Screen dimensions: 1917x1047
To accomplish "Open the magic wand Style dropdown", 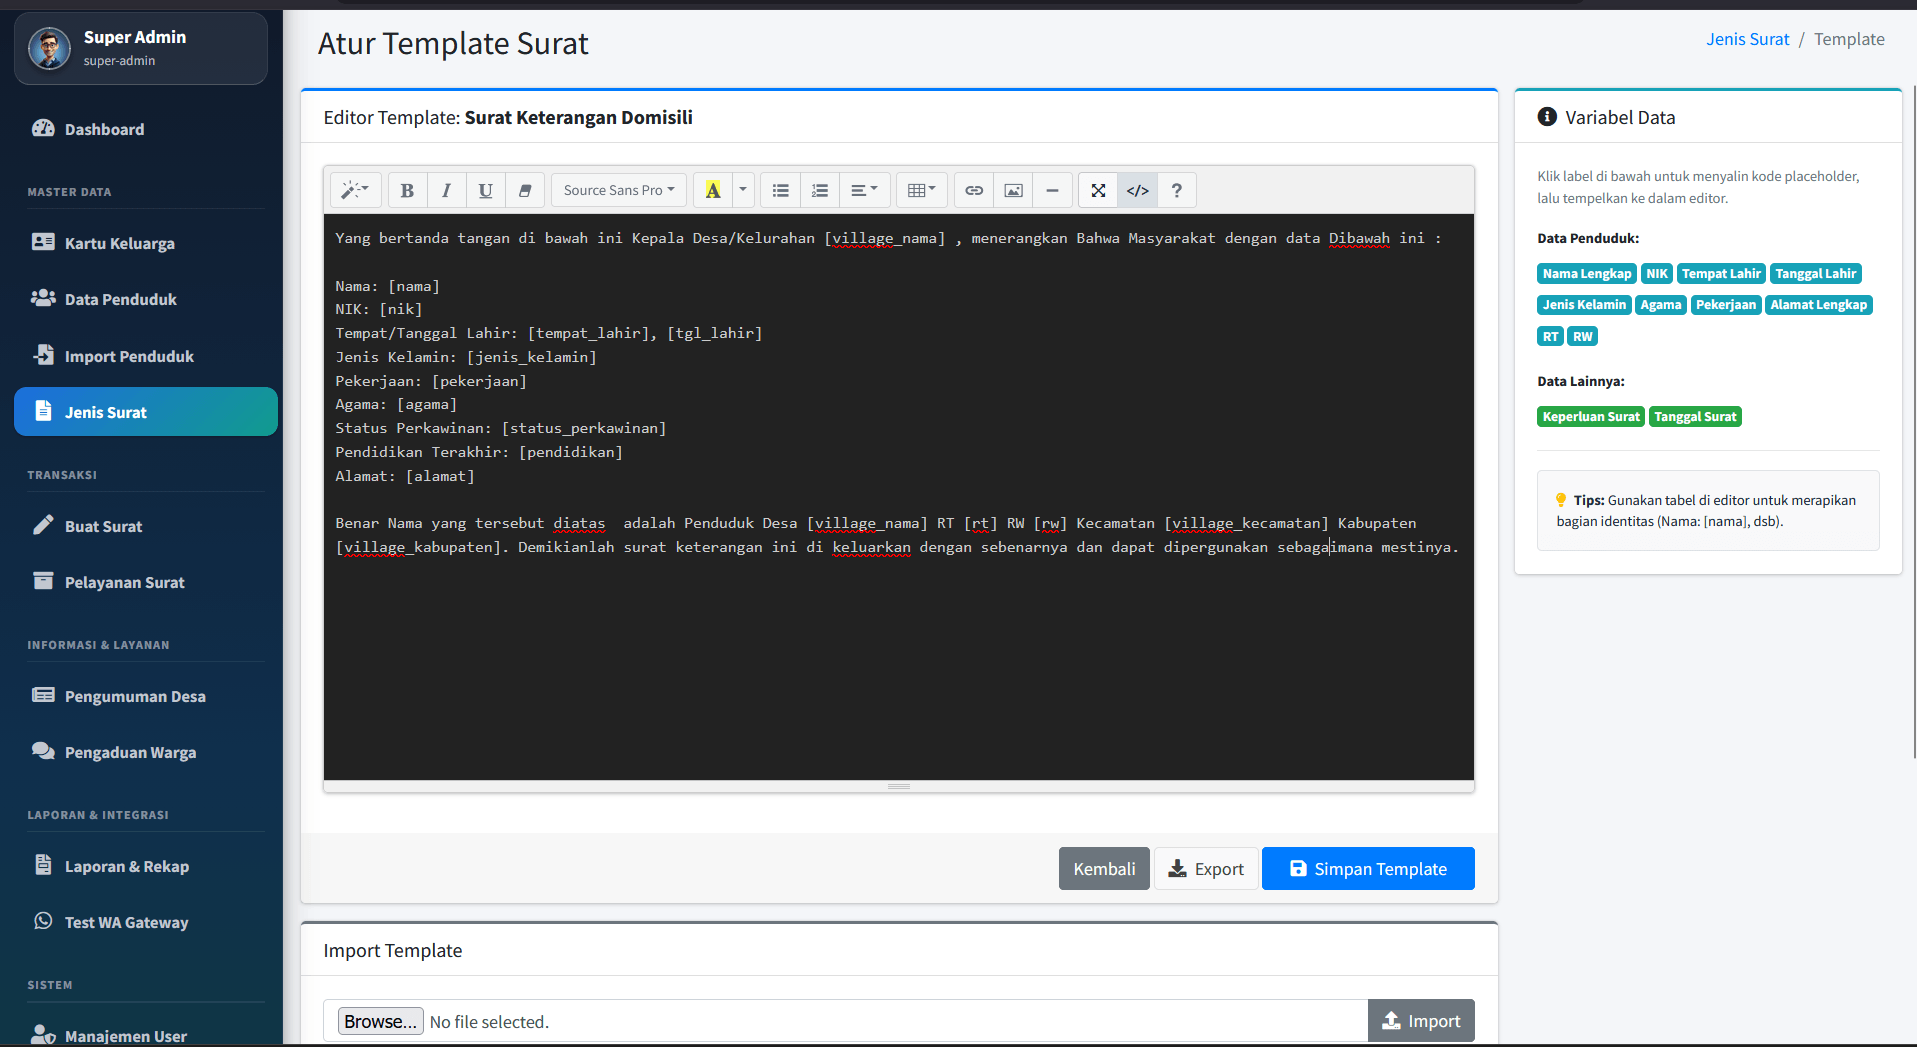I will 355,190.
